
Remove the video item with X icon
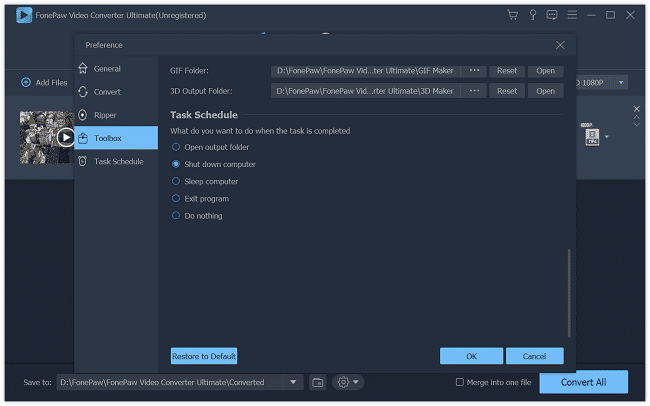click(636, 109)
